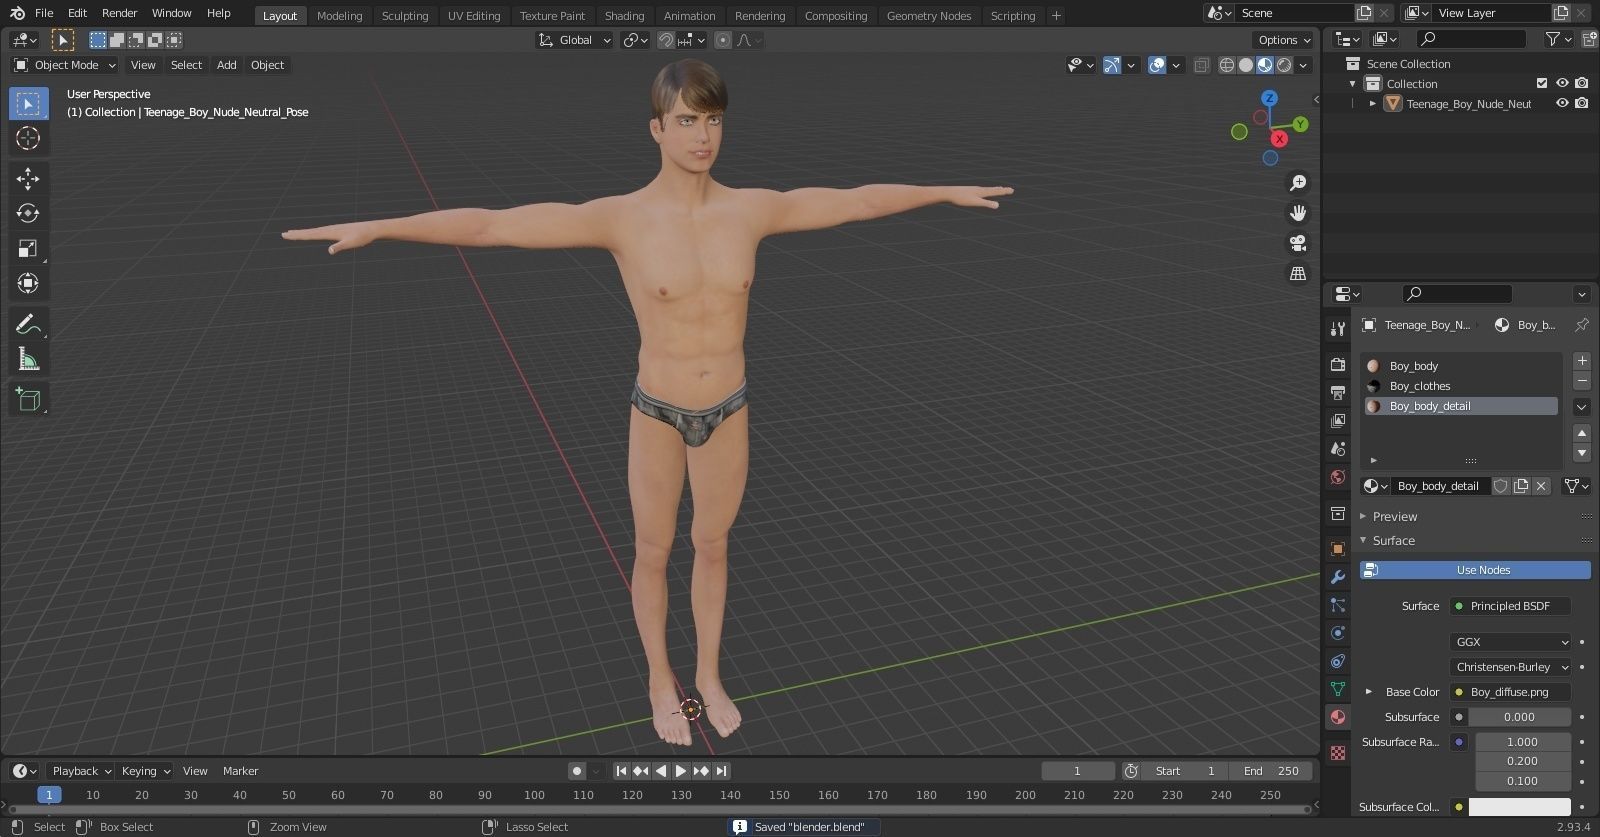Open the Render menu
Image resolution: width=1600 pixels, height=837 pixels.
click(x=119, y=13)
